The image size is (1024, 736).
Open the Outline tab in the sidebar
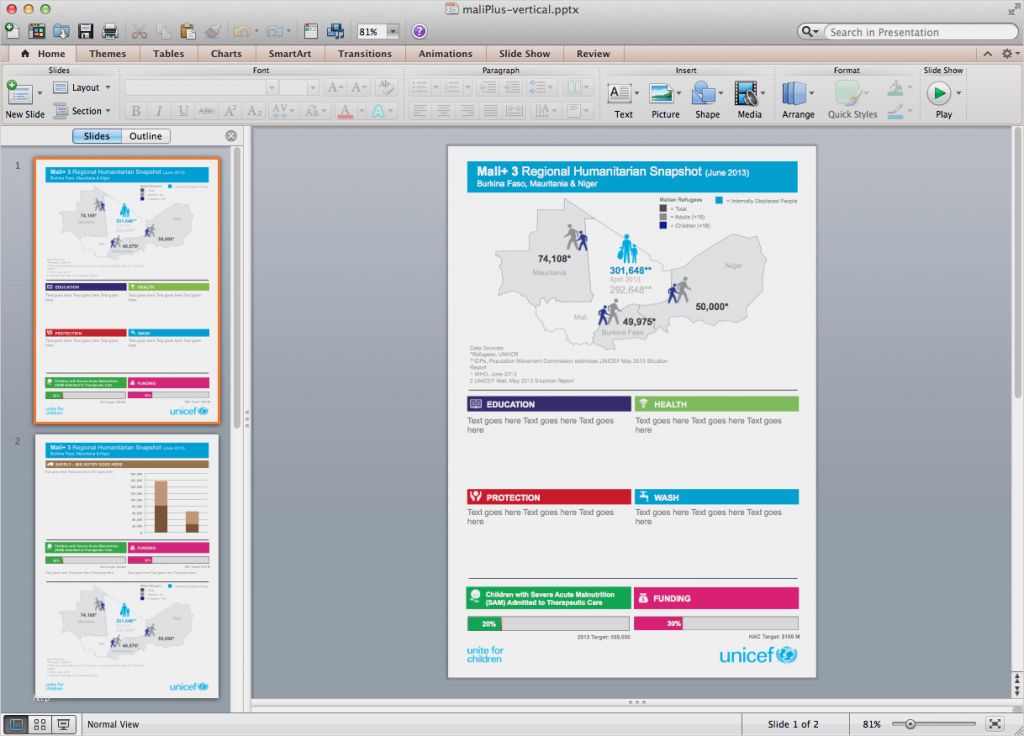click(145, 135)
